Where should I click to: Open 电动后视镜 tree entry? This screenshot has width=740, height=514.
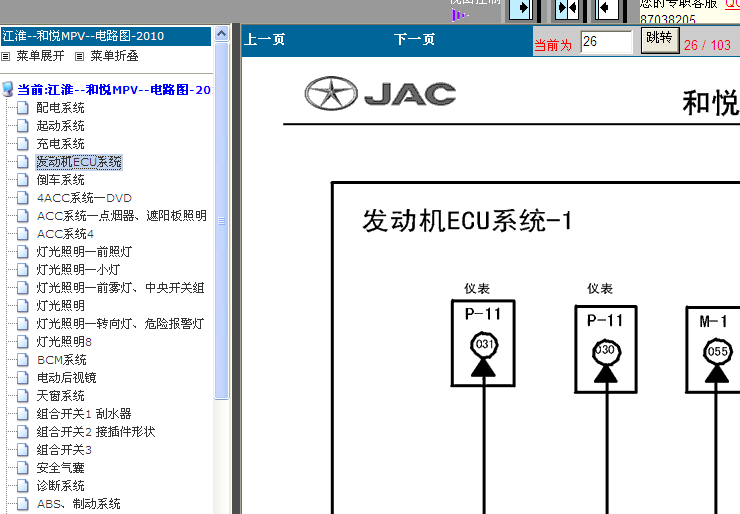[67, 378]
